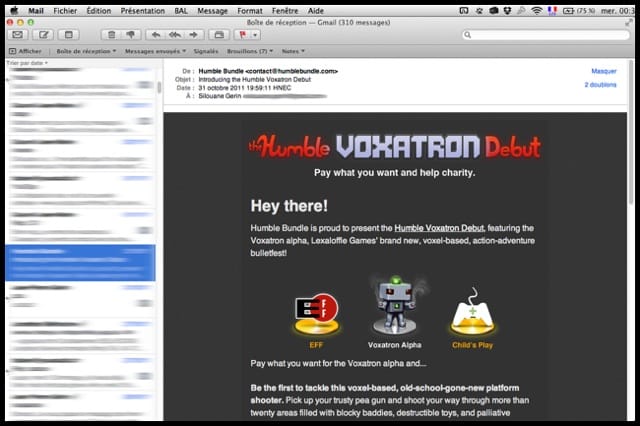Click the message pane vertical scrollbar thumb

click(x=632, y=134)
